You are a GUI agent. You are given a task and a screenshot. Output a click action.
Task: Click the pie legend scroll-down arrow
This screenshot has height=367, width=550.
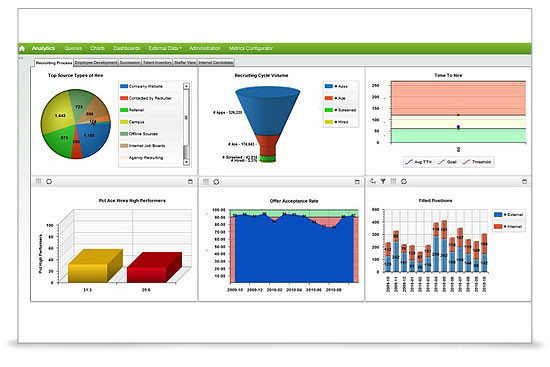pos(187,162)
